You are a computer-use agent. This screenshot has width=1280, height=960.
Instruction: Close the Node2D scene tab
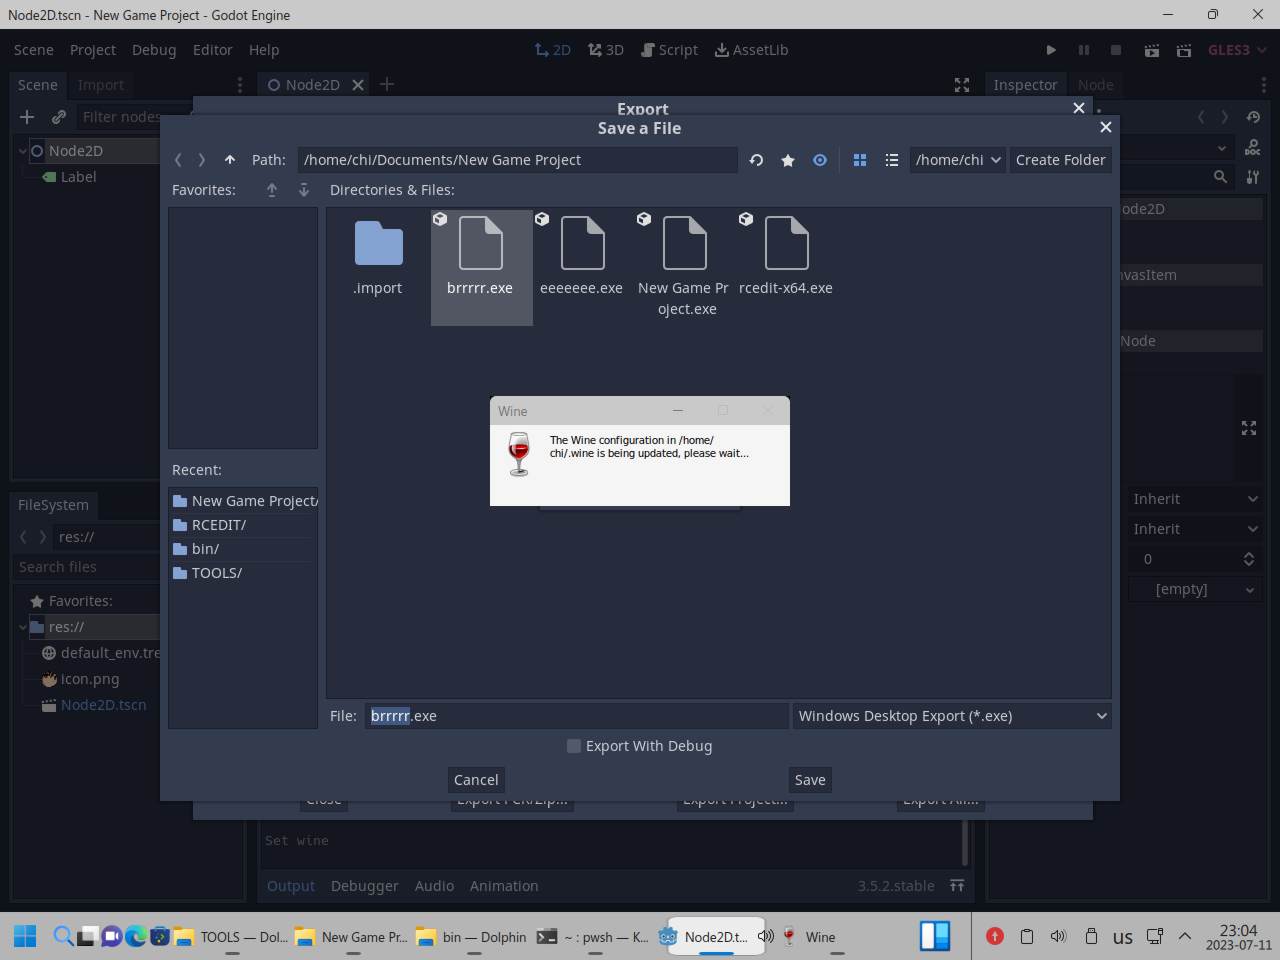[358, 85]
